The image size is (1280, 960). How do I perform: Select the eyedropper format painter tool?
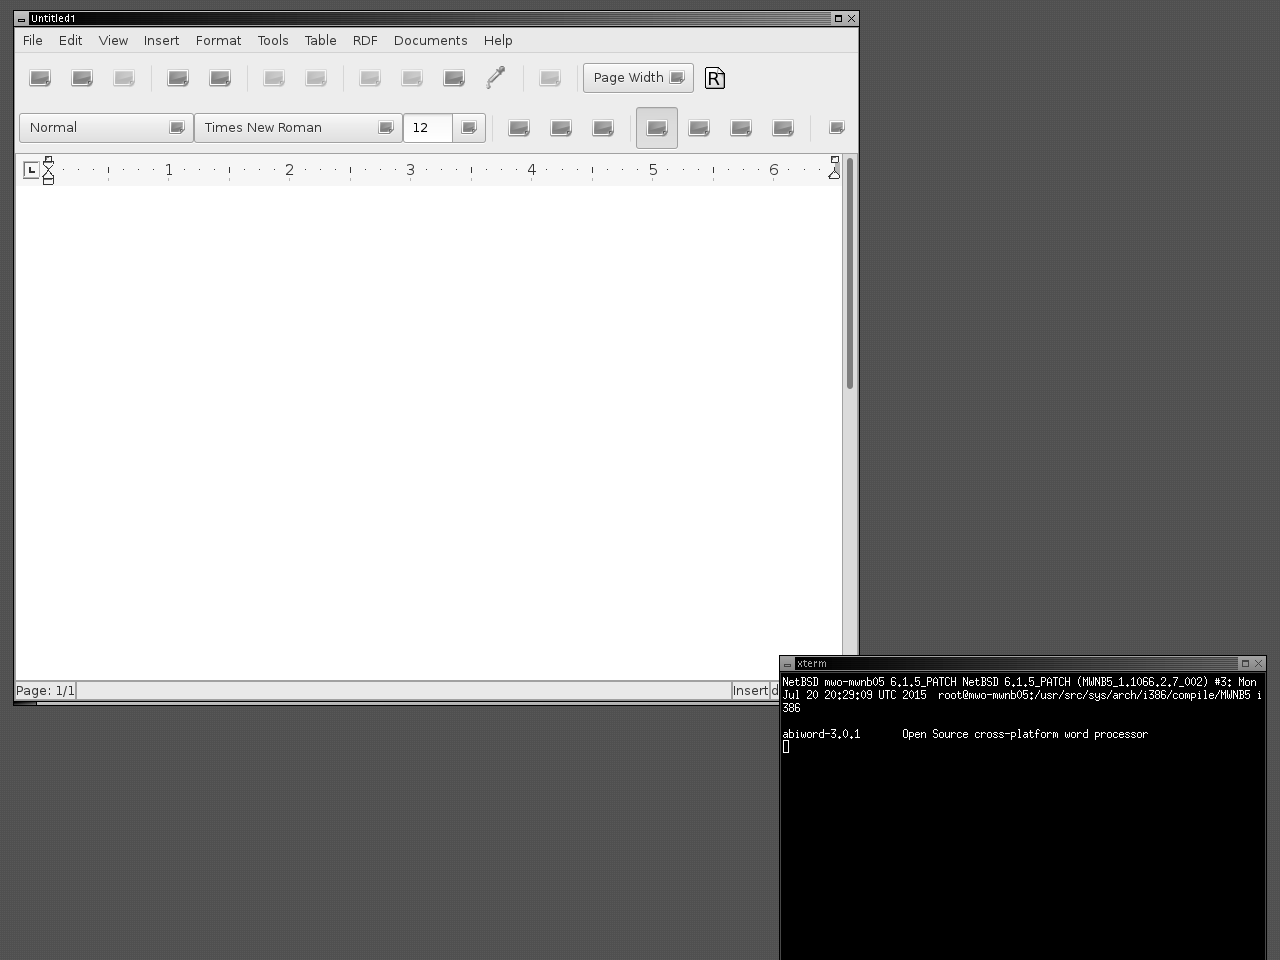(496, 78)
